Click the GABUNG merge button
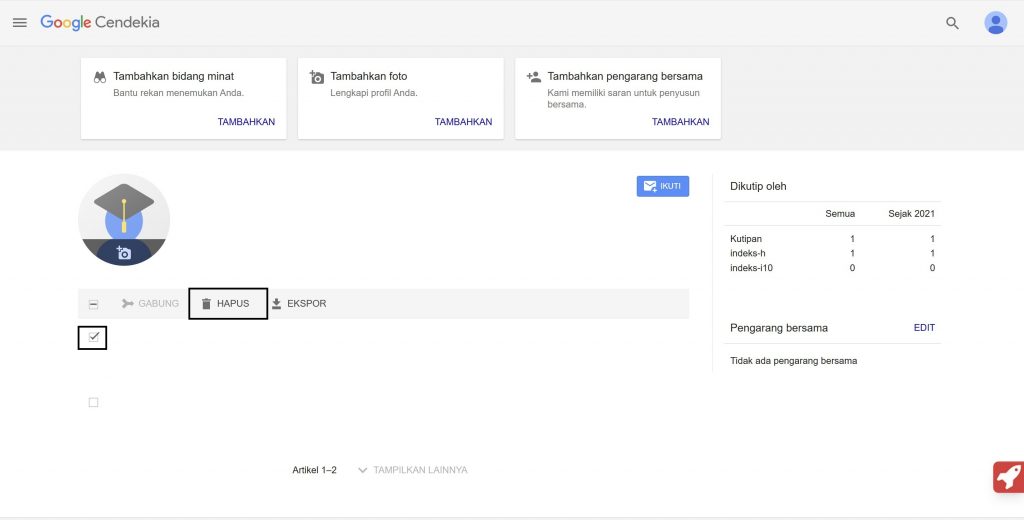Viewport: 1024px width, 520px height. click(x=150, y=304)
